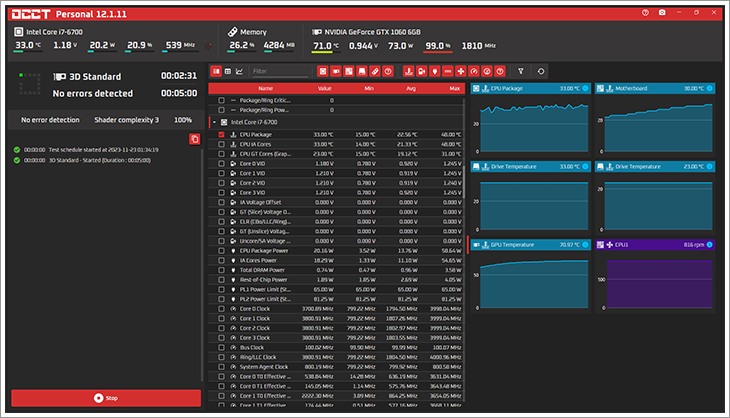Toggle the clock speed sensor filter icon
730x418 pixels.
[x=473, y=71]
